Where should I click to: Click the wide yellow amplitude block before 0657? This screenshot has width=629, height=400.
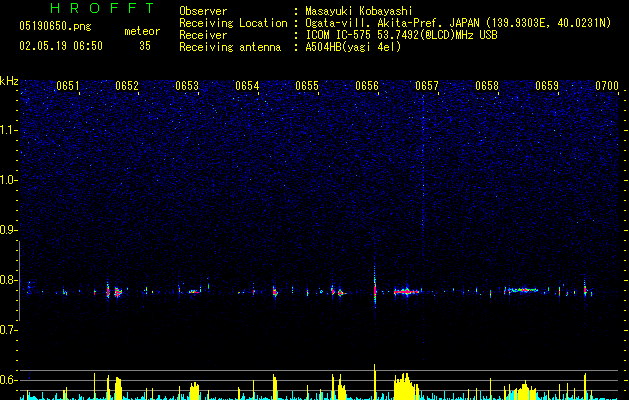(406, 386)
